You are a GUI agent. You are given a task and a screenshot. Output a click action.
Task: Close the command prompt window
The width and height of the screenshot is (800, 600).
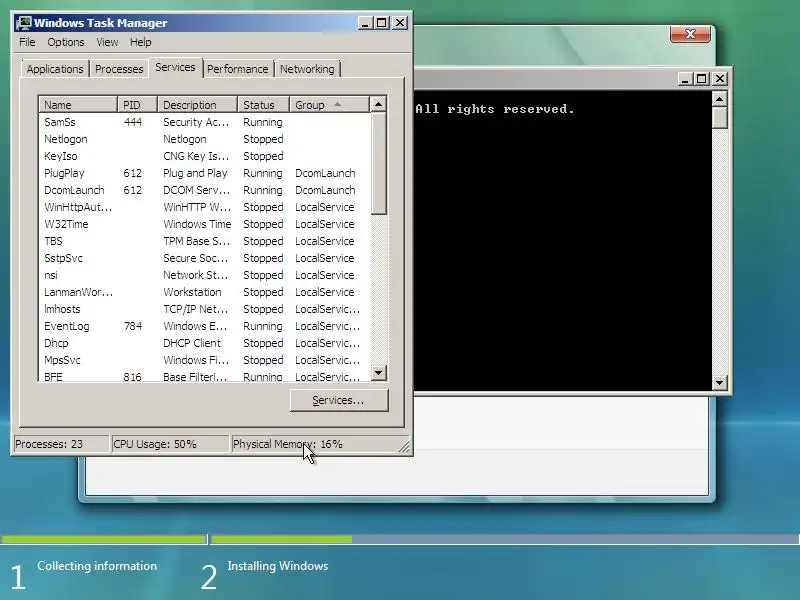719,79
